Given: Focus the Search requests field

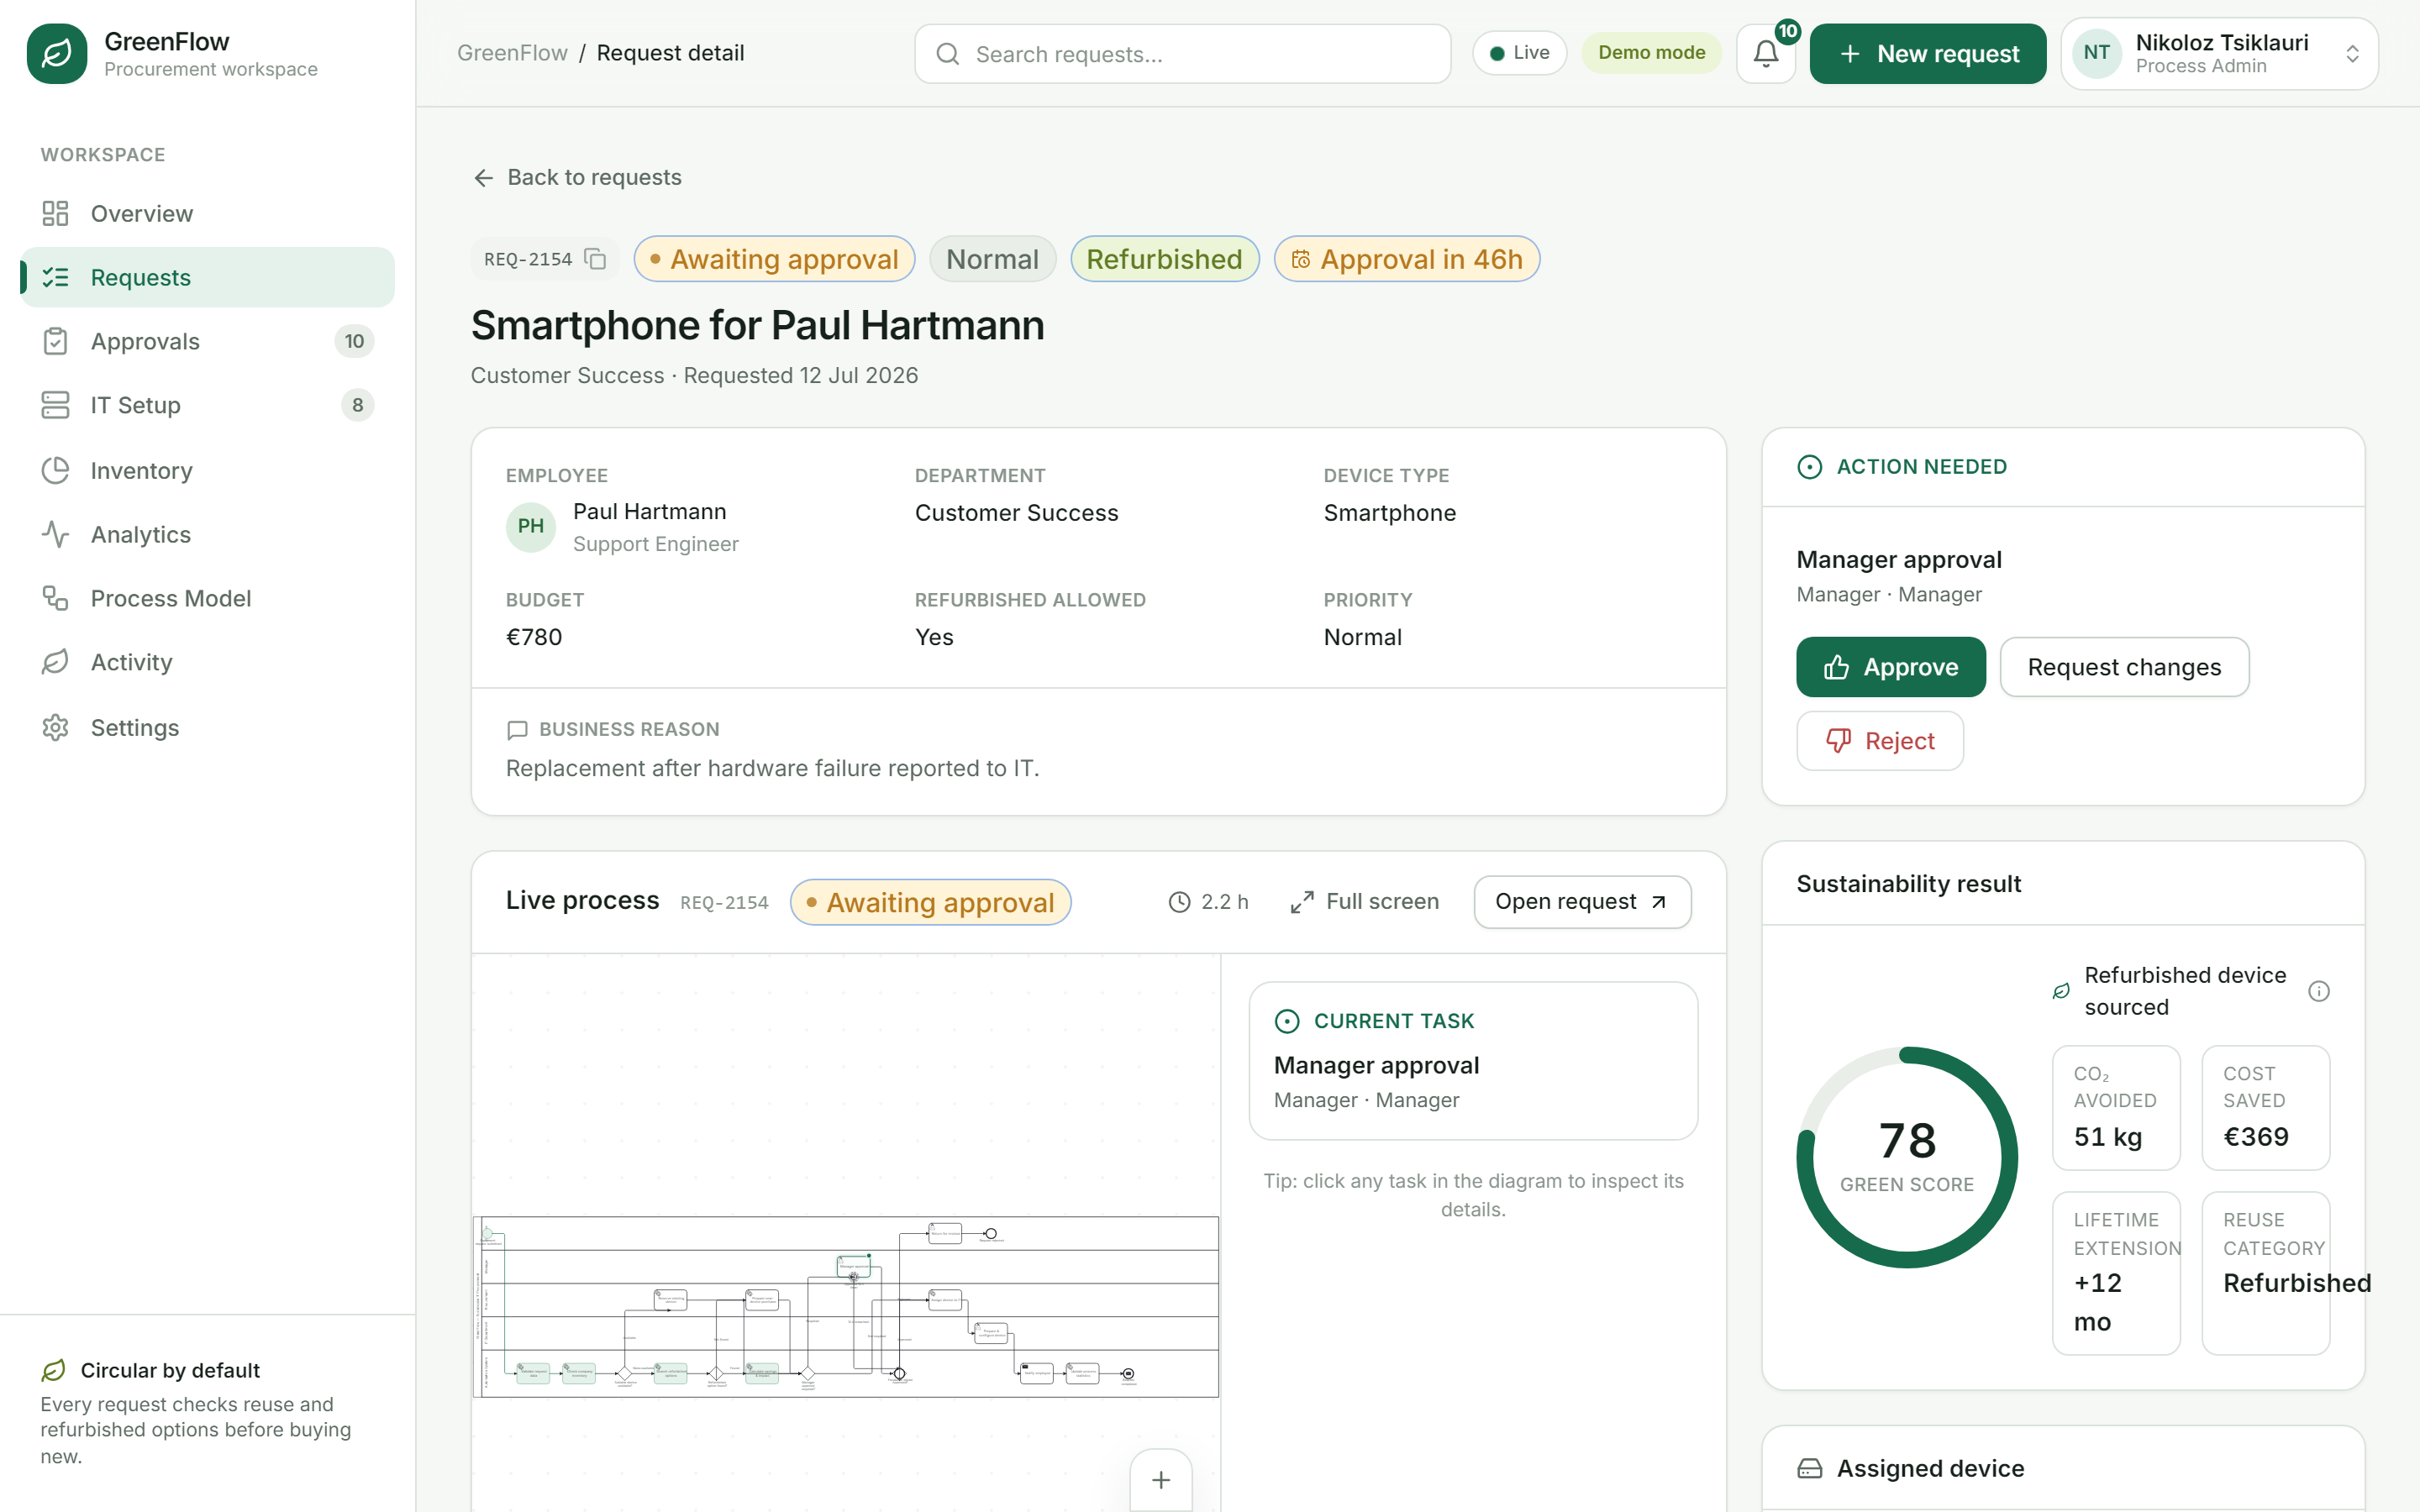Looking at the screenshot, I should point(1182,54).
